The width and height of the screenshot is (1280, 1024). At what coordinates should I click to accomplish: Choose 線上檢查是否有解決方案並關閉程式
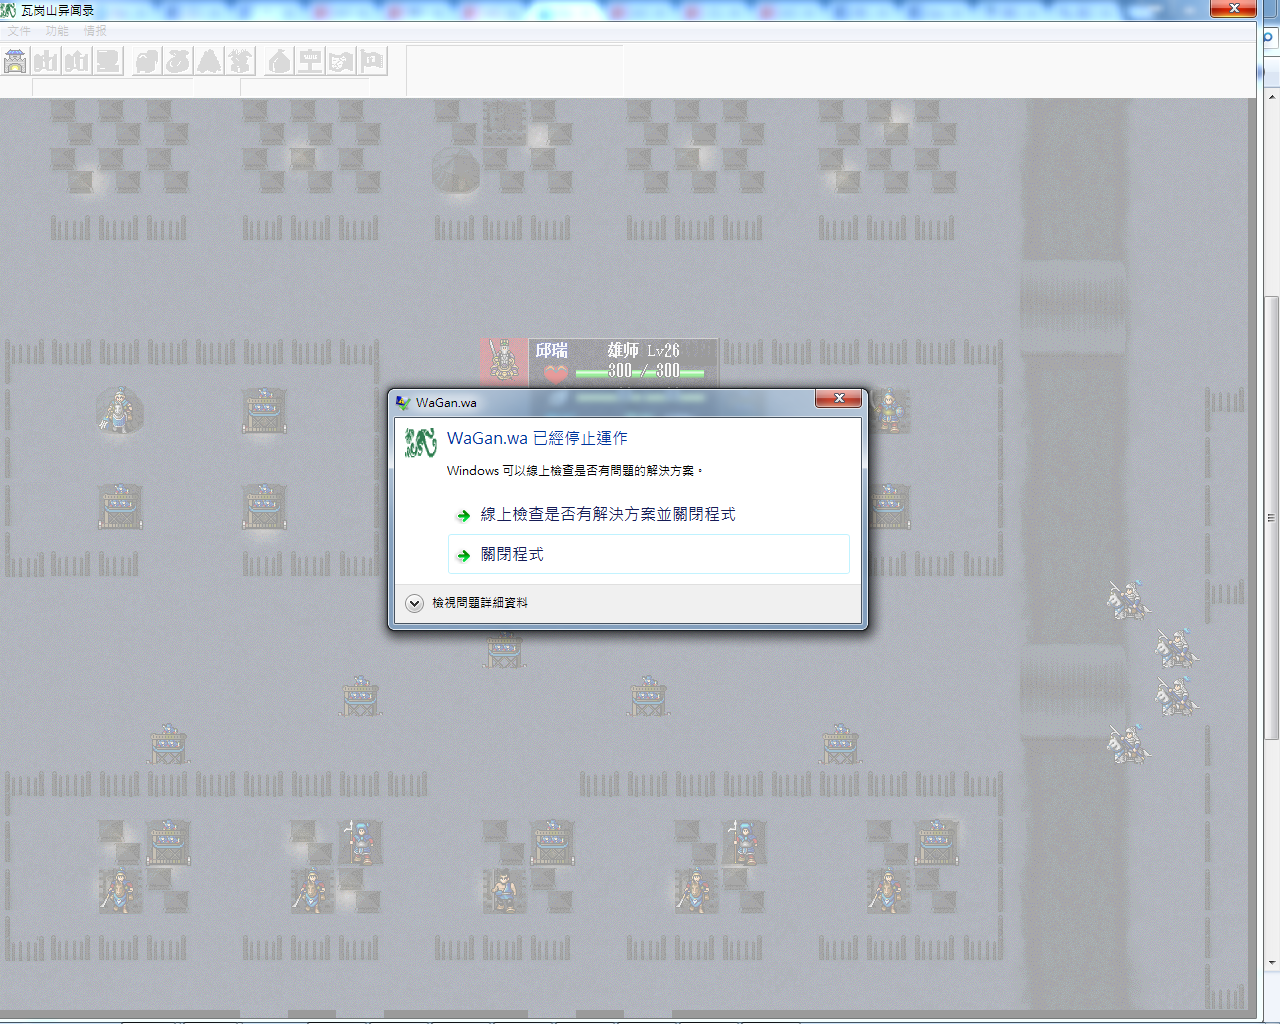649,514
